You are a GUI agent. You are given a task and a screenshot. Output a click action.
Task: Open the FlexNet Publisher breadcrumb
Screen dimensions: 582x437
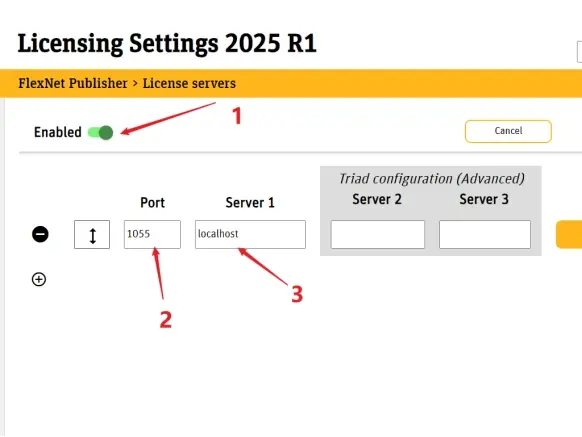click(73, 83)
